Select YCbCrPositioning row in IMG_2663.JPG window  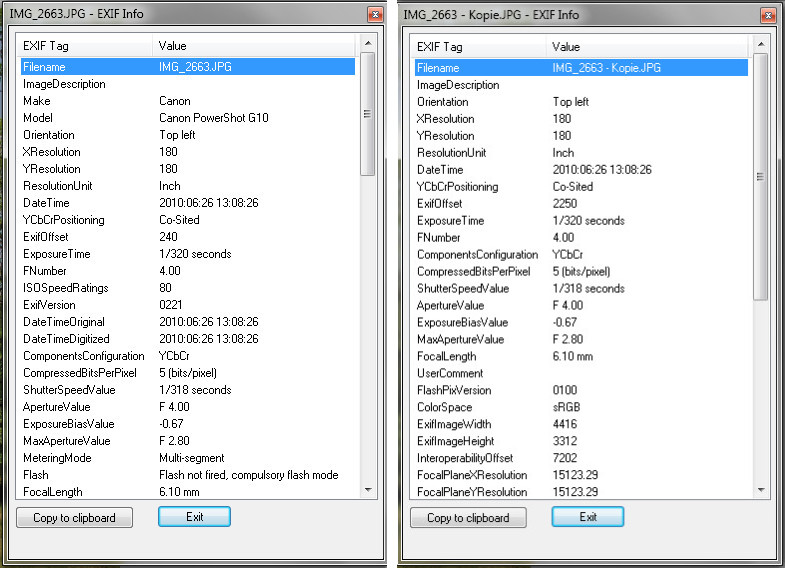188,220
